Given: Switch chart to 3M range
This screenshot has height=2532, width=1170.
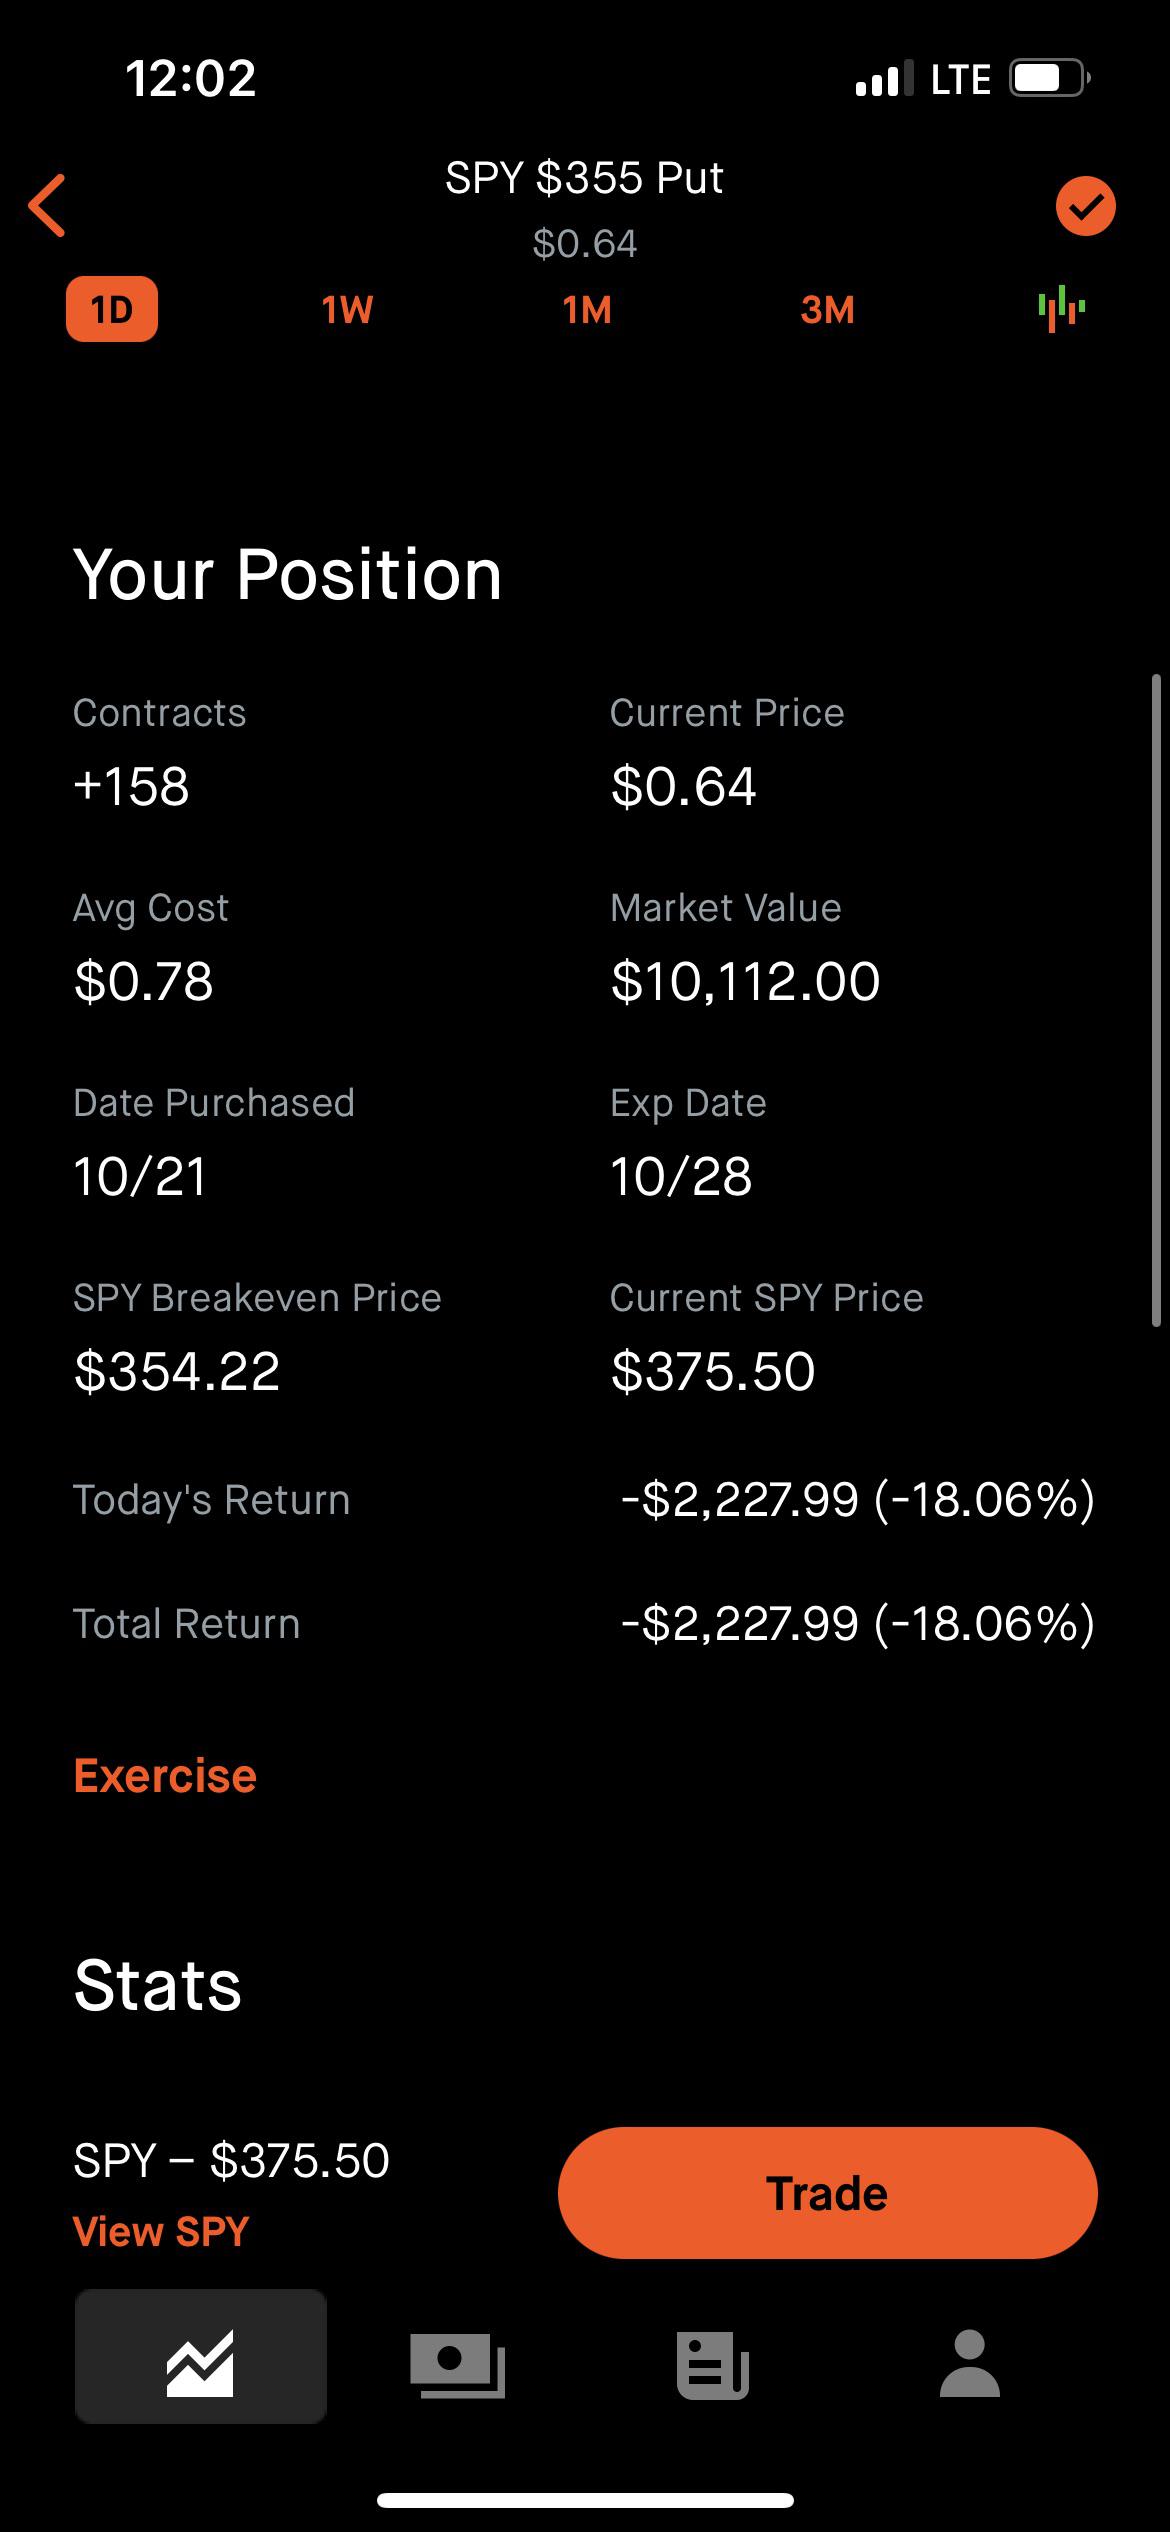Looking at the screenshot, I should [x=827, y=310].
